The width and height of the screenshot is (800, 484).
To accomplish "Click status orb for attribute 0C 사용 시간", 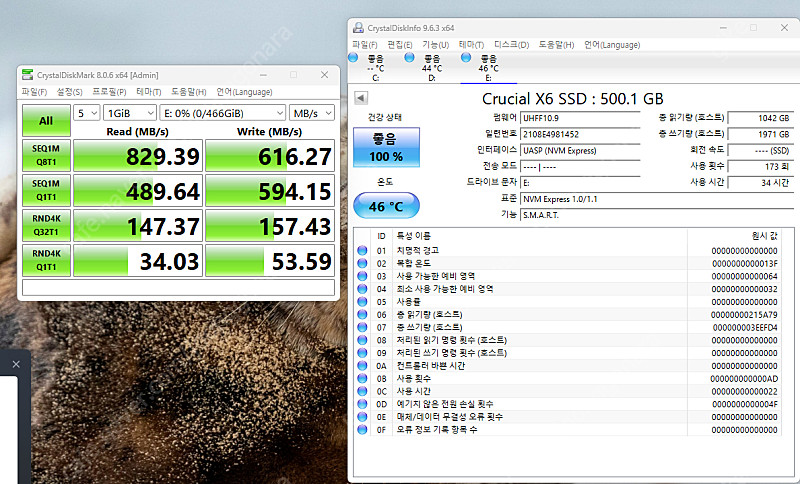I will 362,391.
